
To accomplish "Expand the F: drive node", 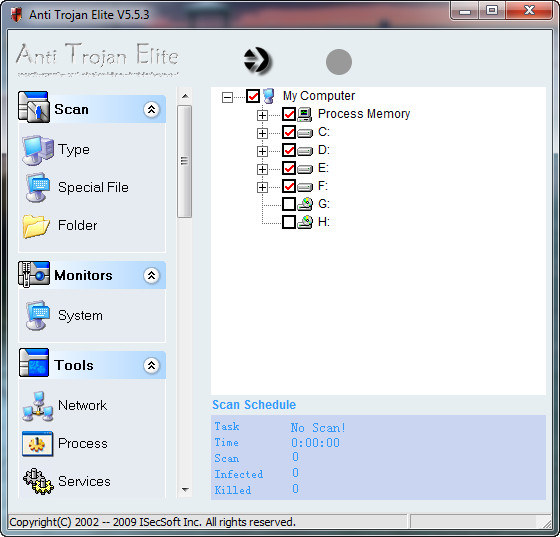I will tap(262, 187).
